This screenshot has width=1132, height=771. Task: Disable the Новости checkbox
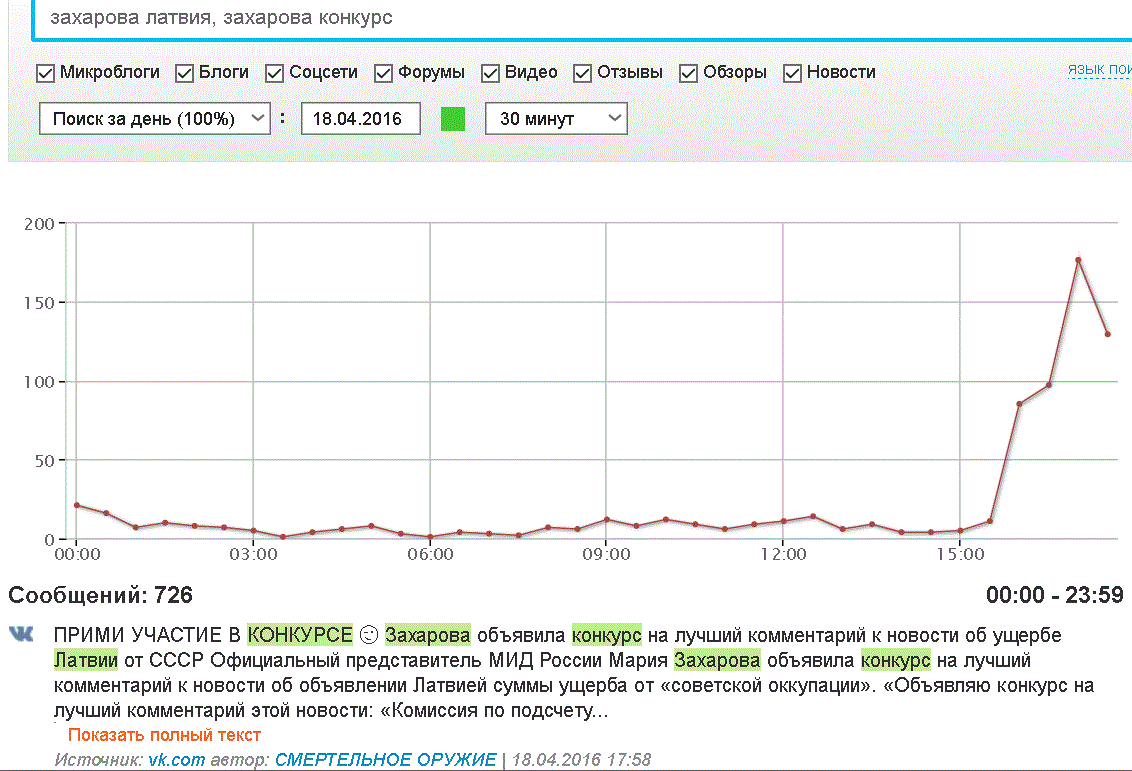793,73
